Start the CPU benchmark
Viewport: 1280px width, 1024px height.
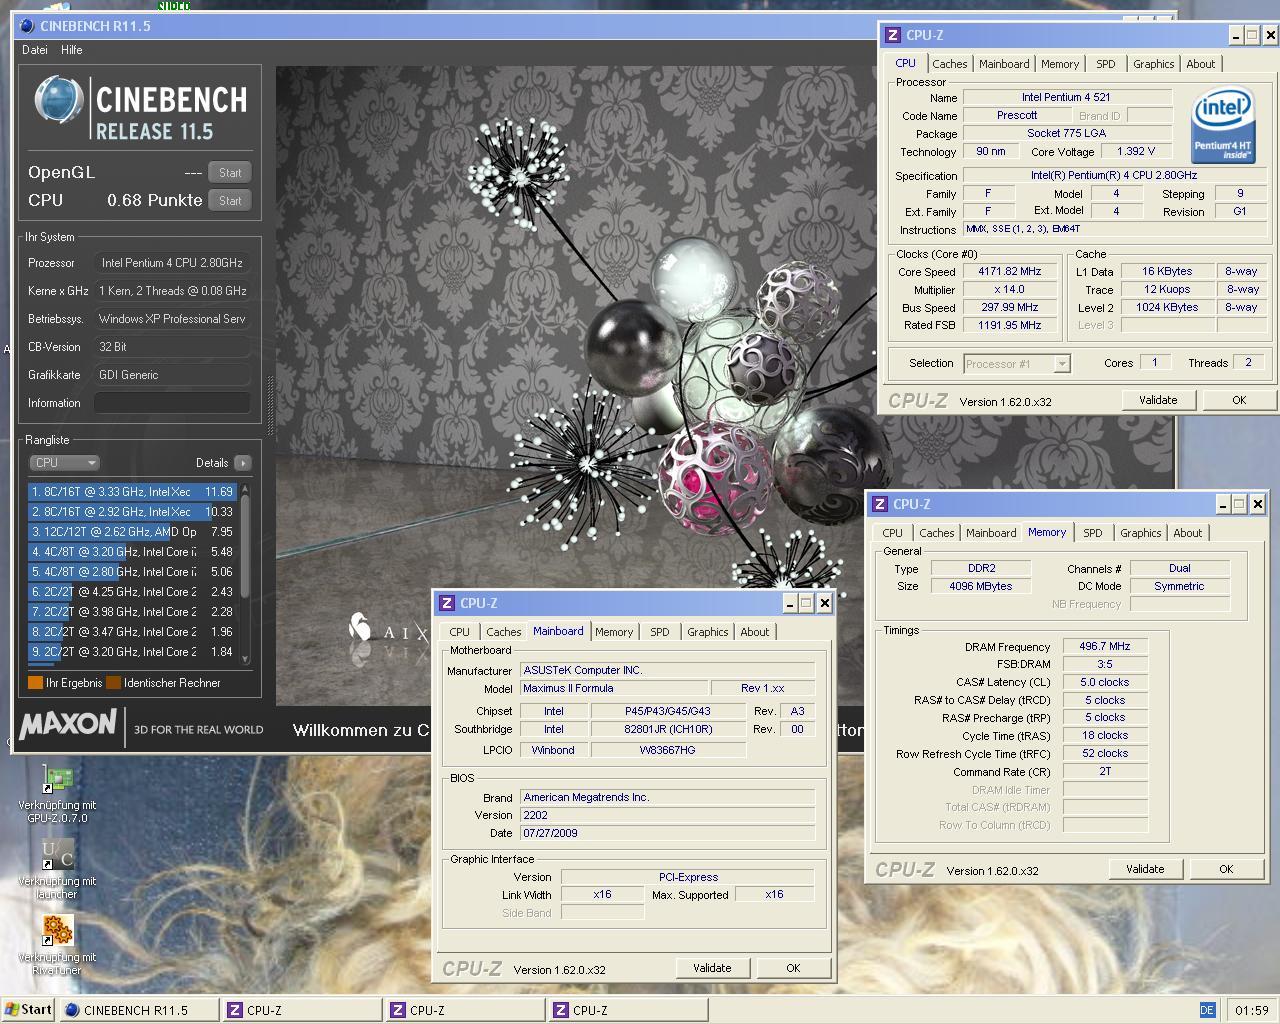230,201
